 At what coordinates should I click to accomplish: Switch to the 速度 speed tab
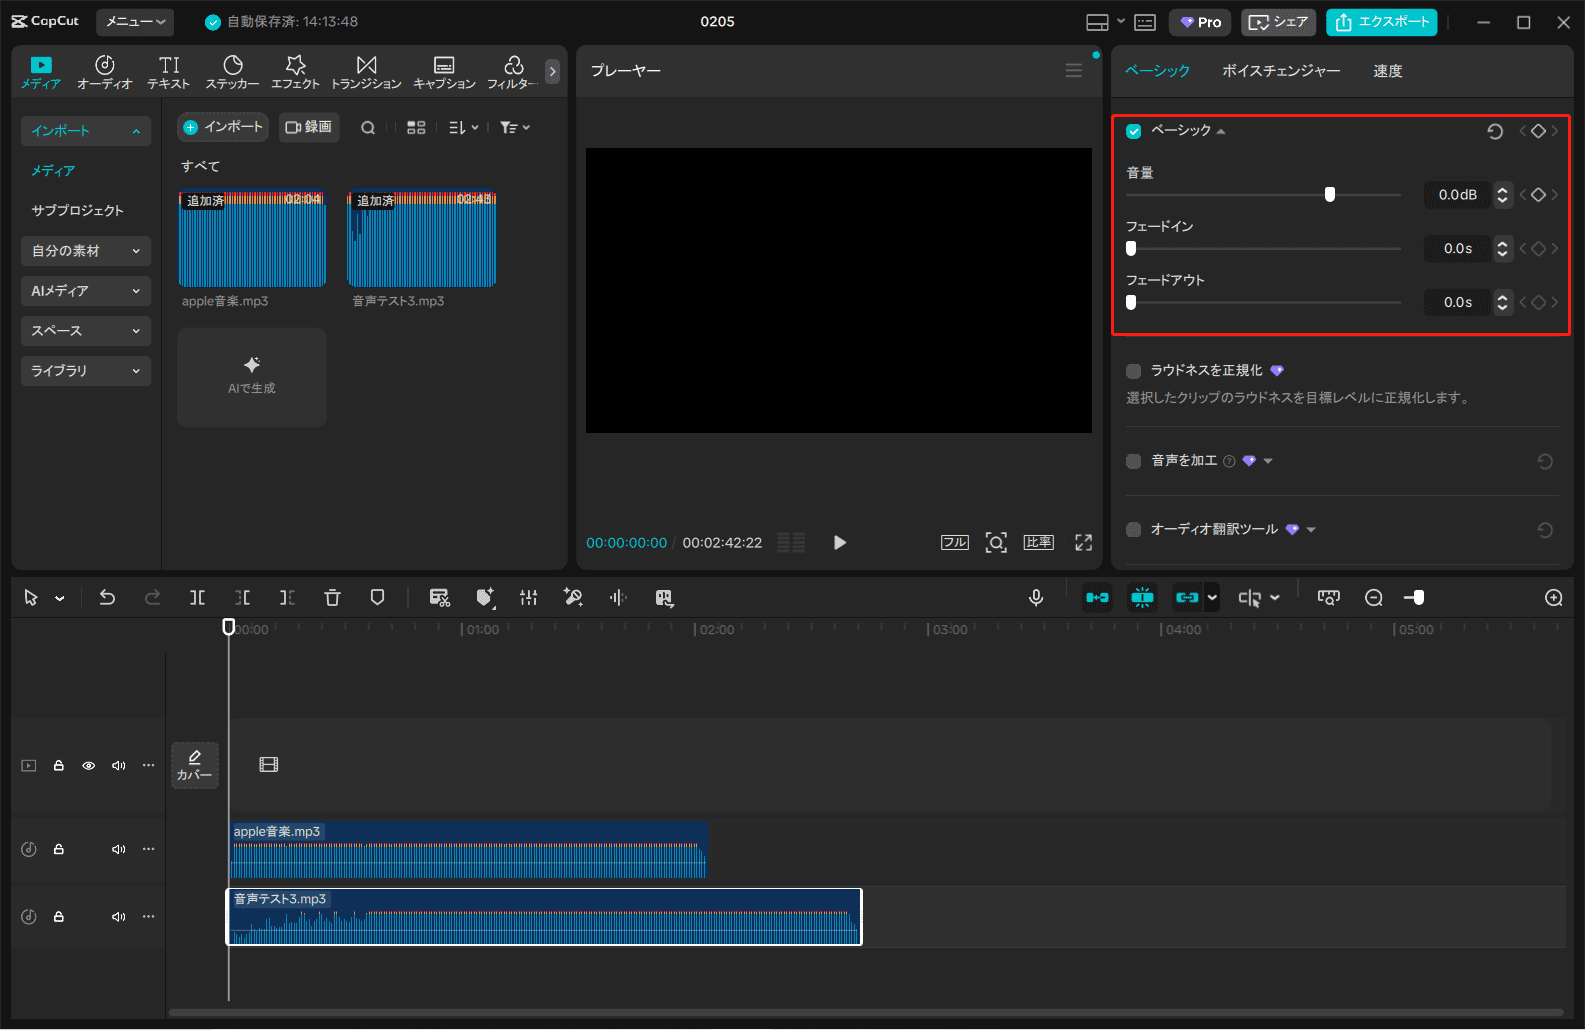pos(1387,71)
